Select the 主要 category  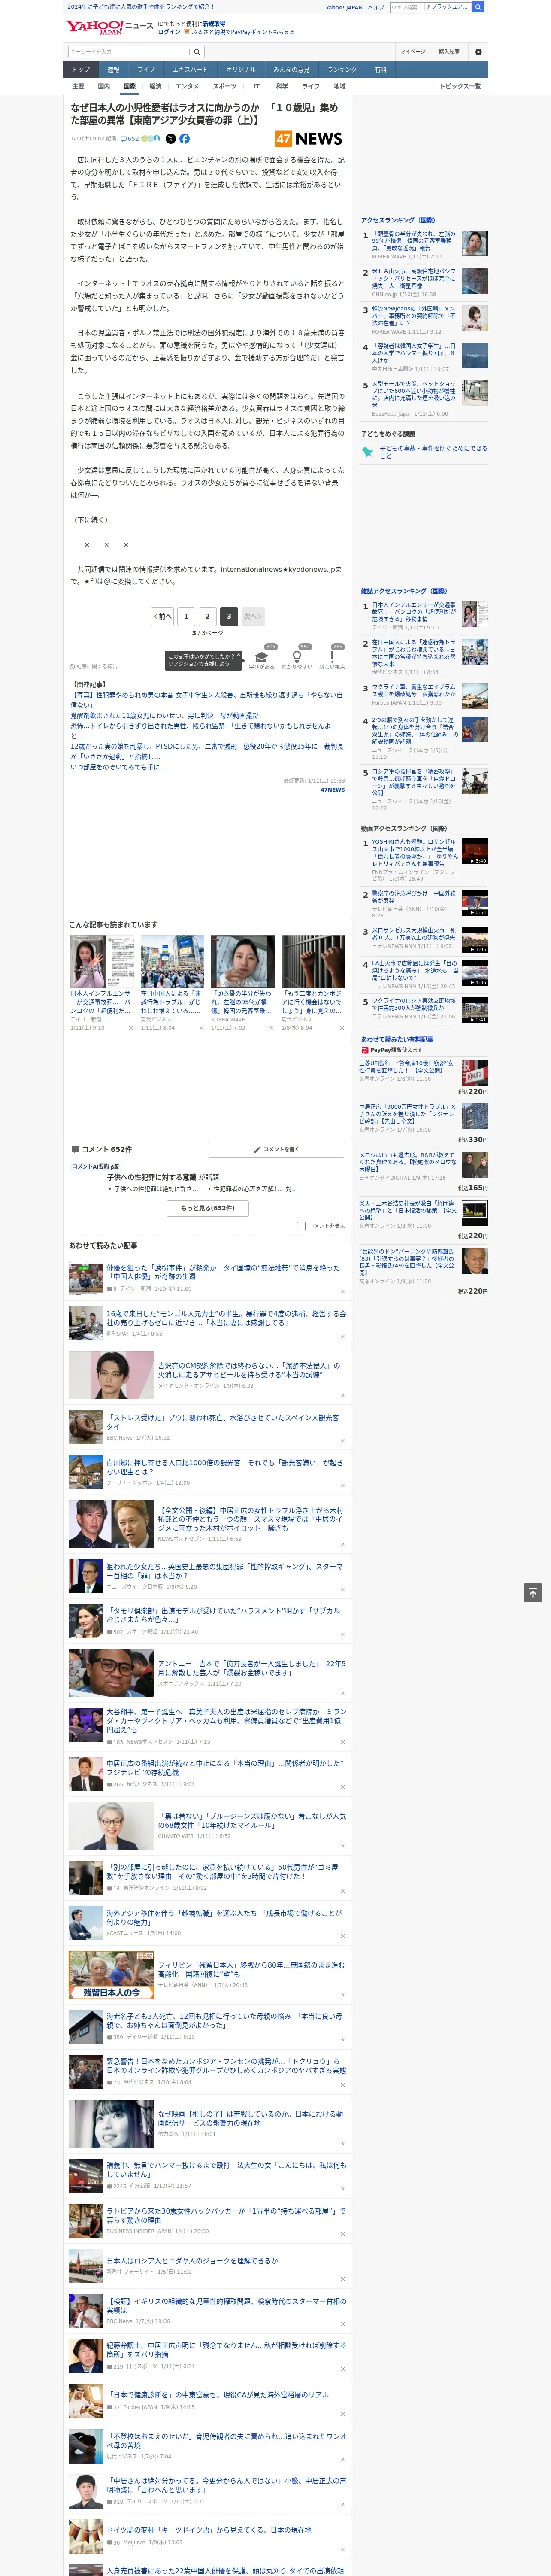[78, 86]
